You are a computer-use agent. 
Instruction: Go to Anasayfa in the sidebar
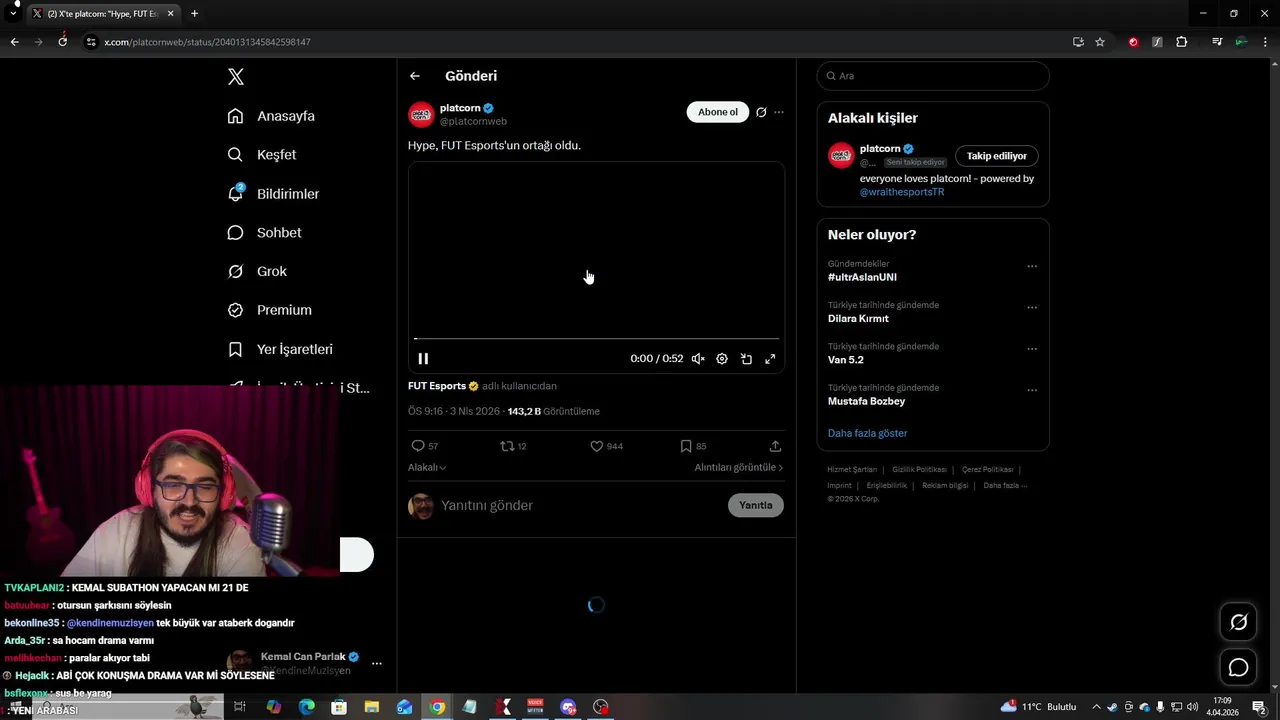click(271, 116)
